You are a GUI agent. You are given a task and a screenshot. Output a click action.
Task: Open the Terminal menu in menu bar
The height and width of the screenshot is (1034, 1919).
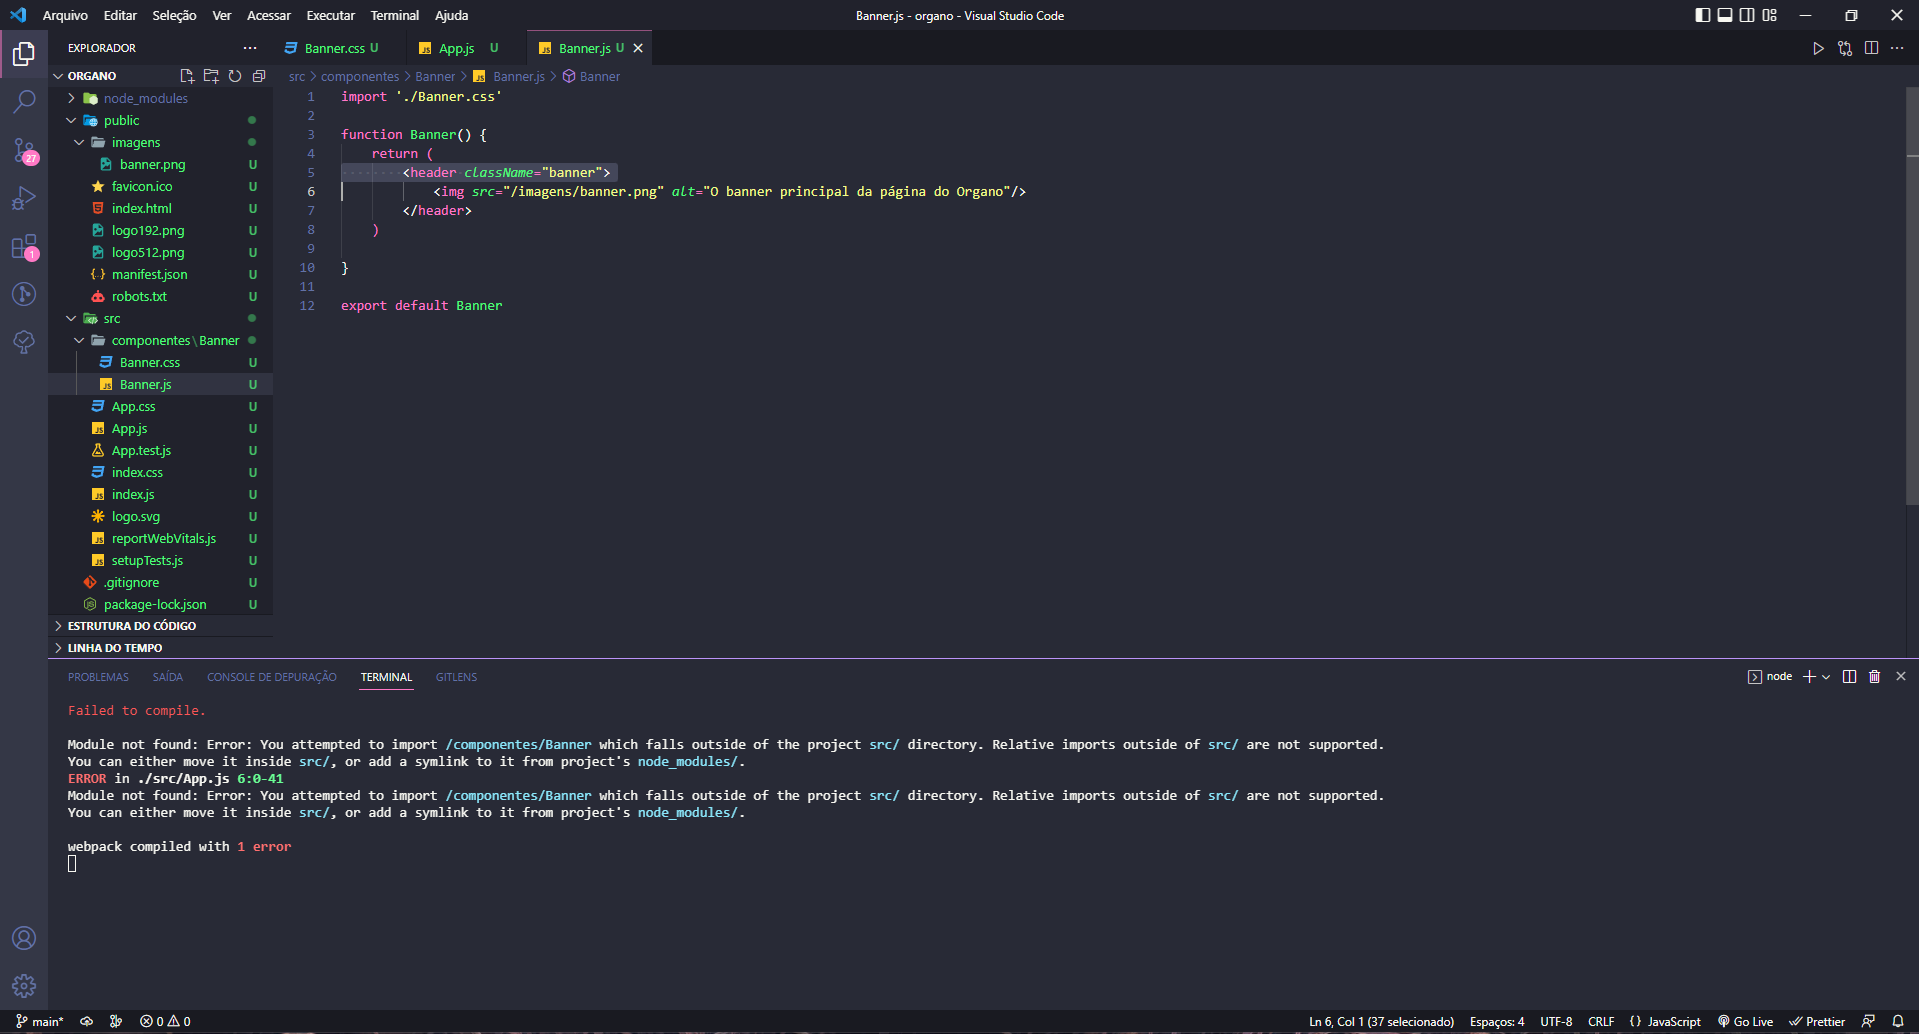(x=395, y=15)
